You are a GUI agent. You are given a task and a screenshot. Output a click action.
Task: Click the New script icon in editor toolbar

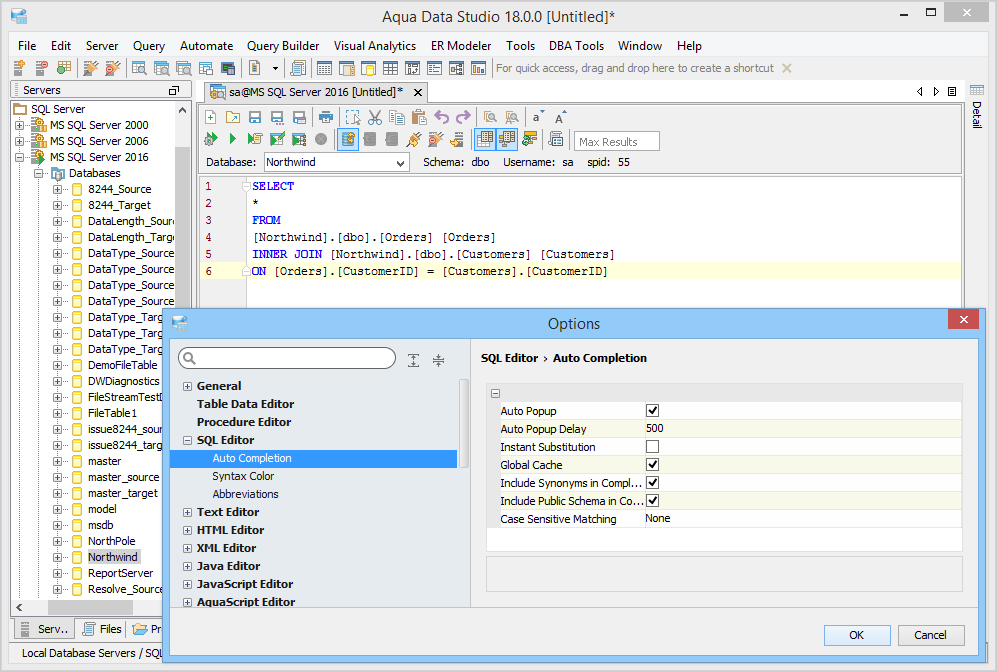pyautogui.click(x=211, y=117)
